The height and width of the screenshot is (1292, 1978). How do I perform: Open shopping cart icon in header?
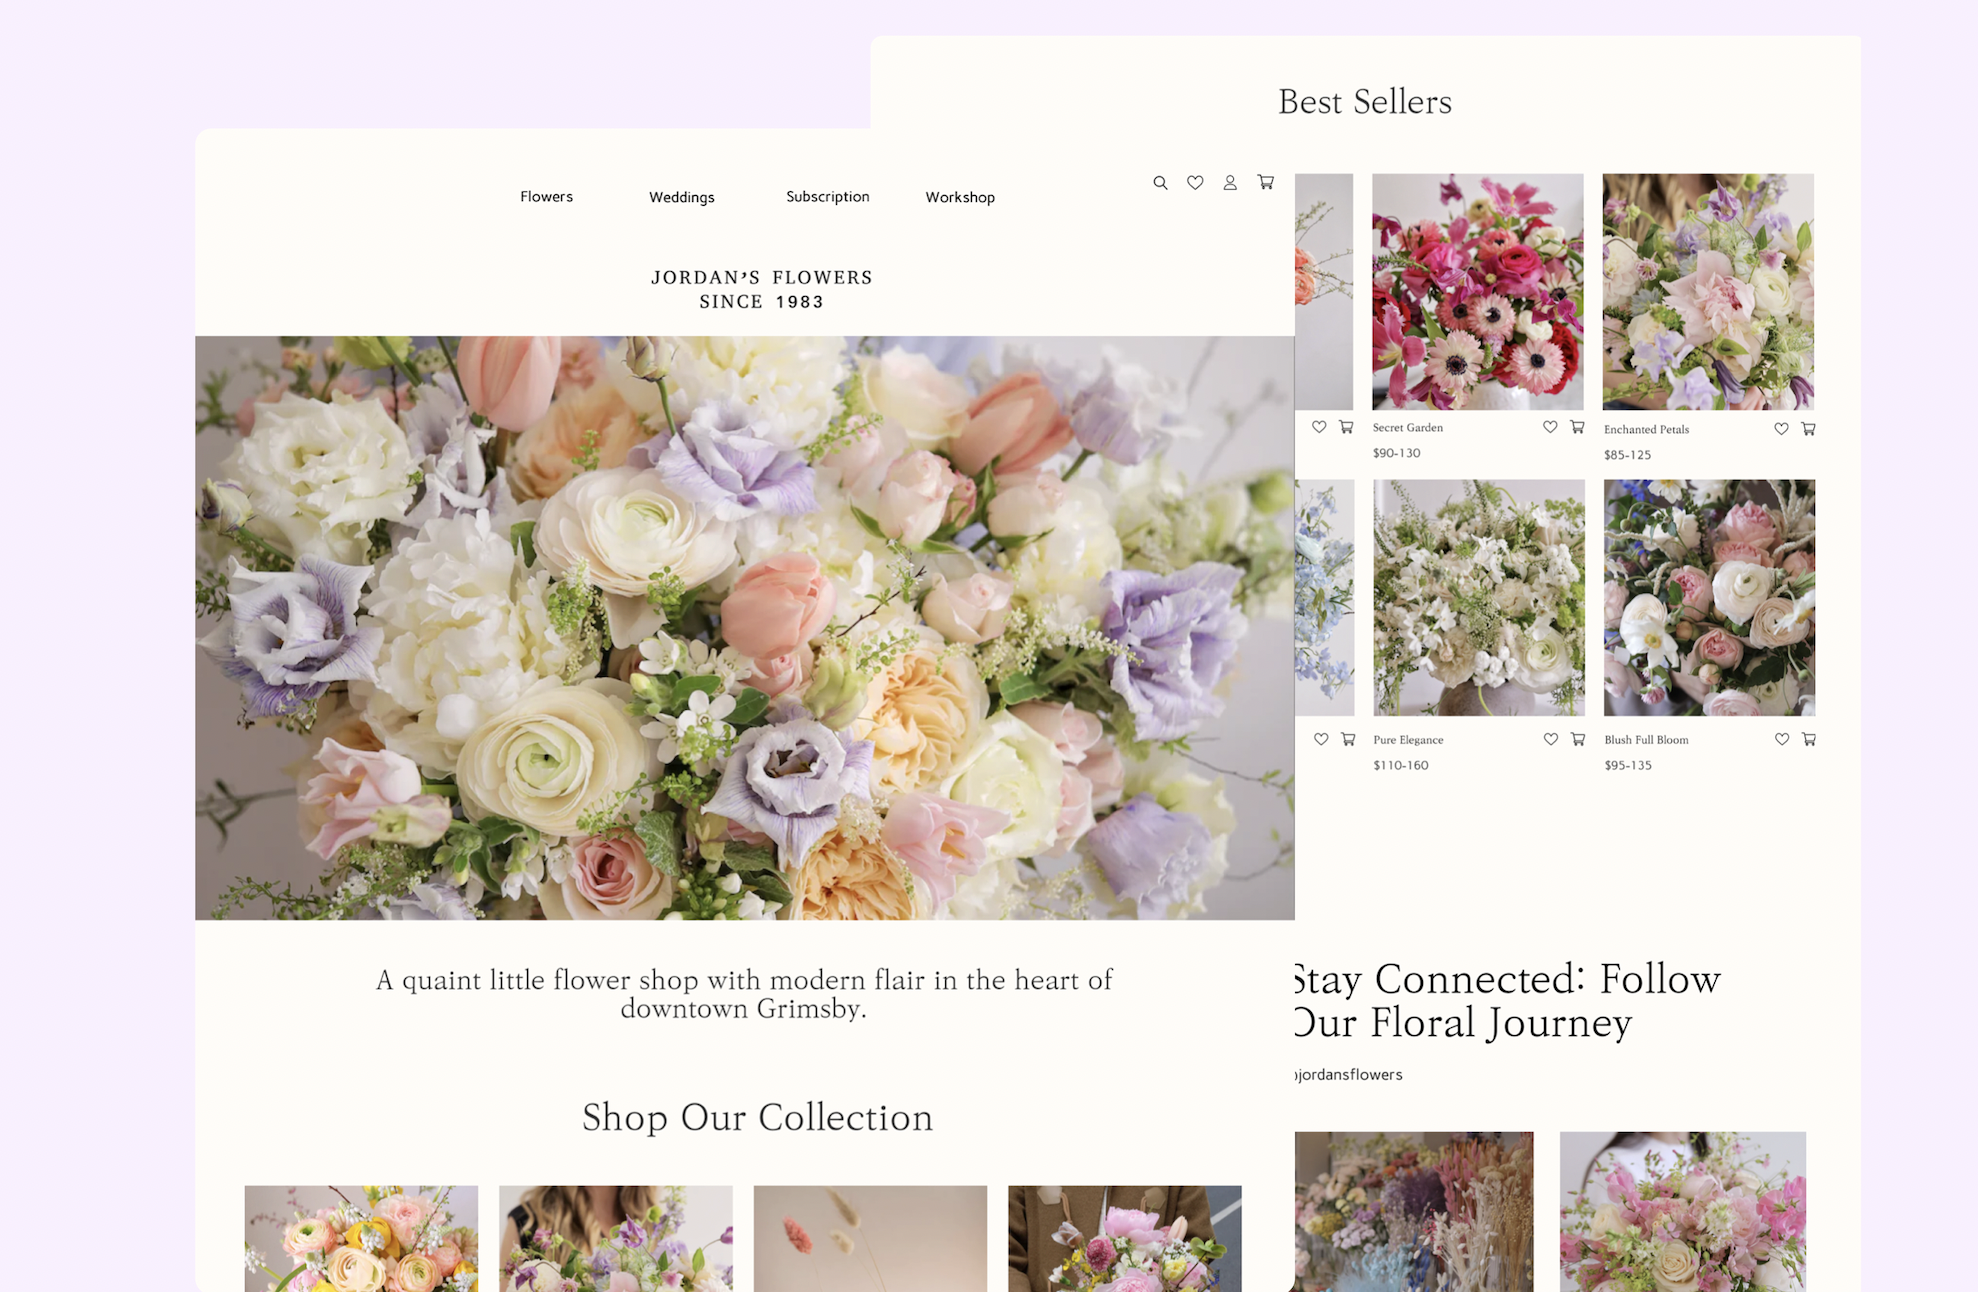tap(1266, 182)
